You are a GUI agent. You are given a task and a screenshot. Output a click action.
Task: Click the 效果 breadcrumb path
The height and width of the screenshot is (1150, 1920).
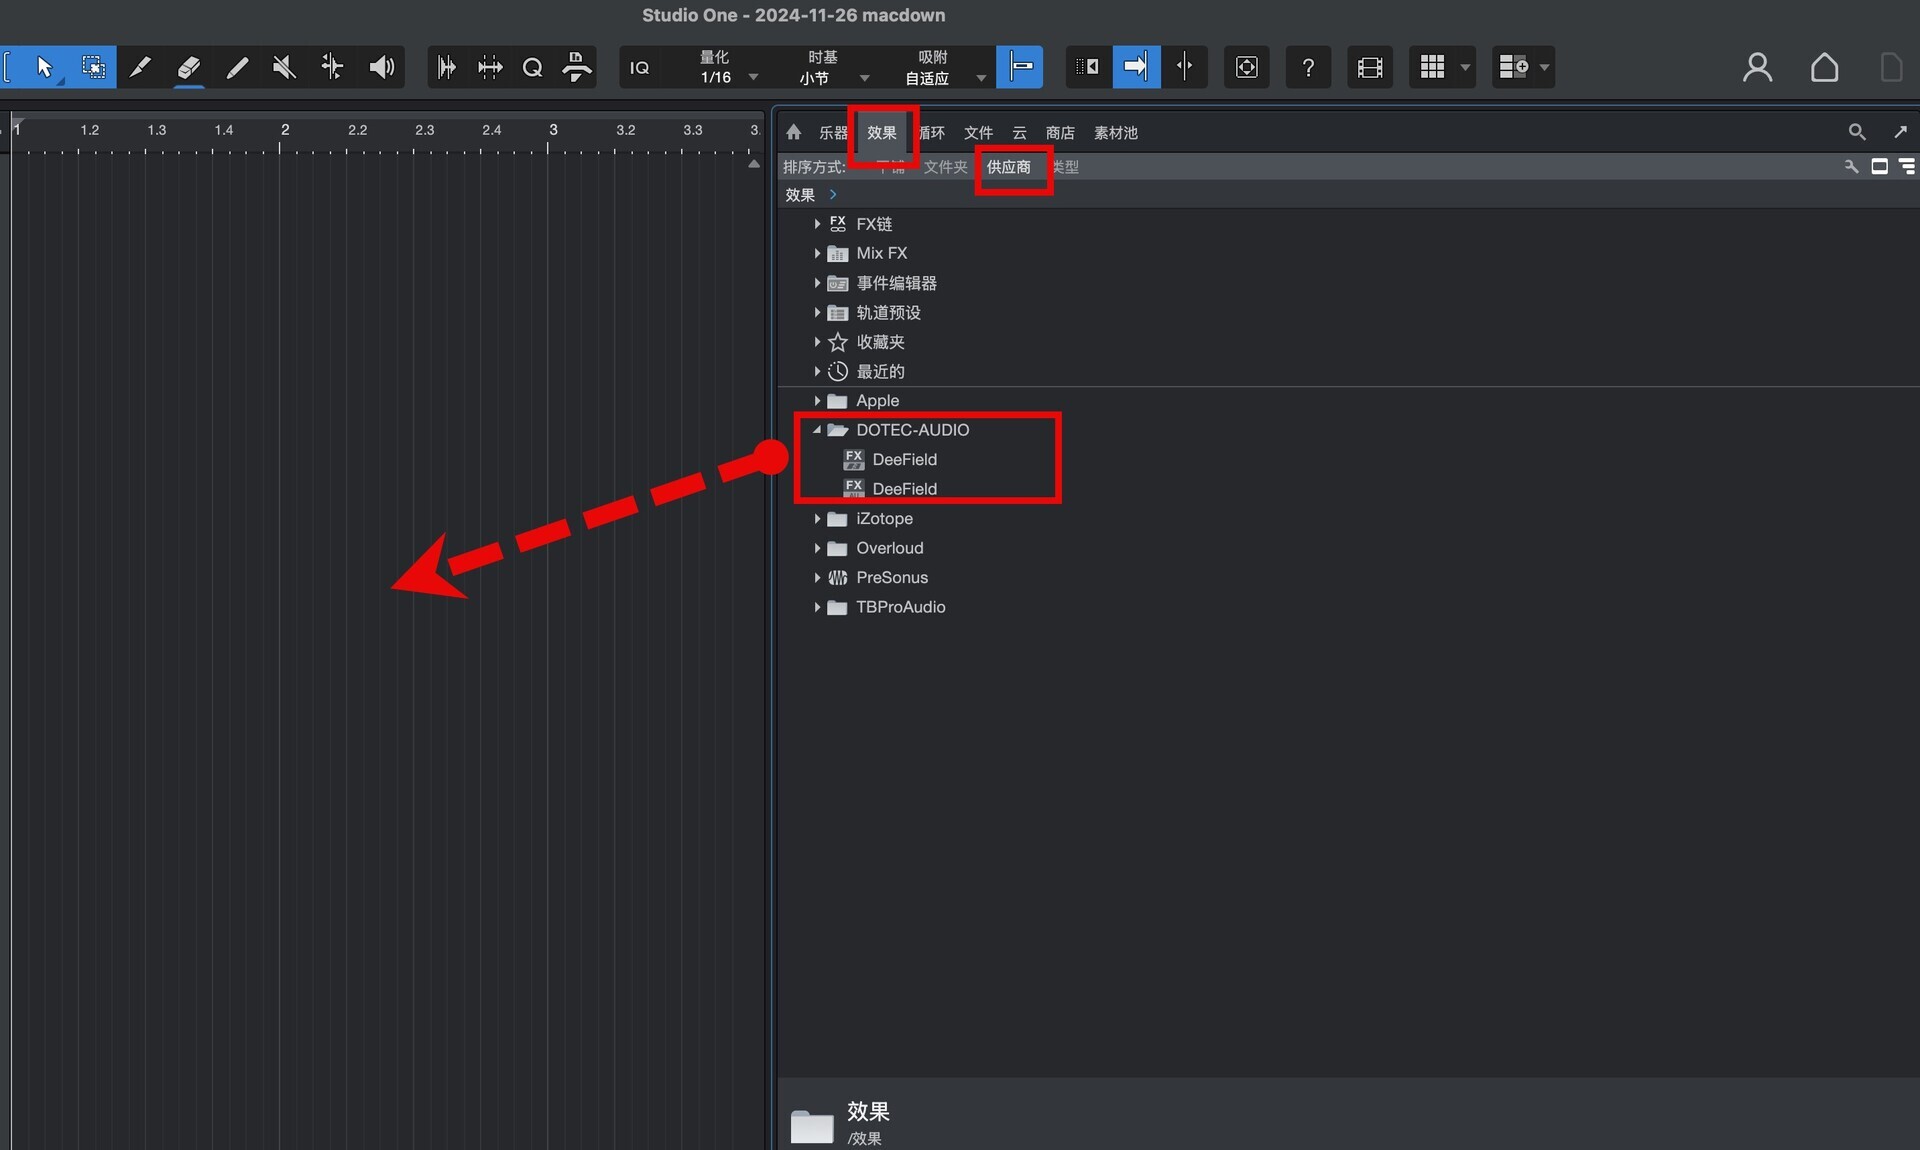[800, 195]
